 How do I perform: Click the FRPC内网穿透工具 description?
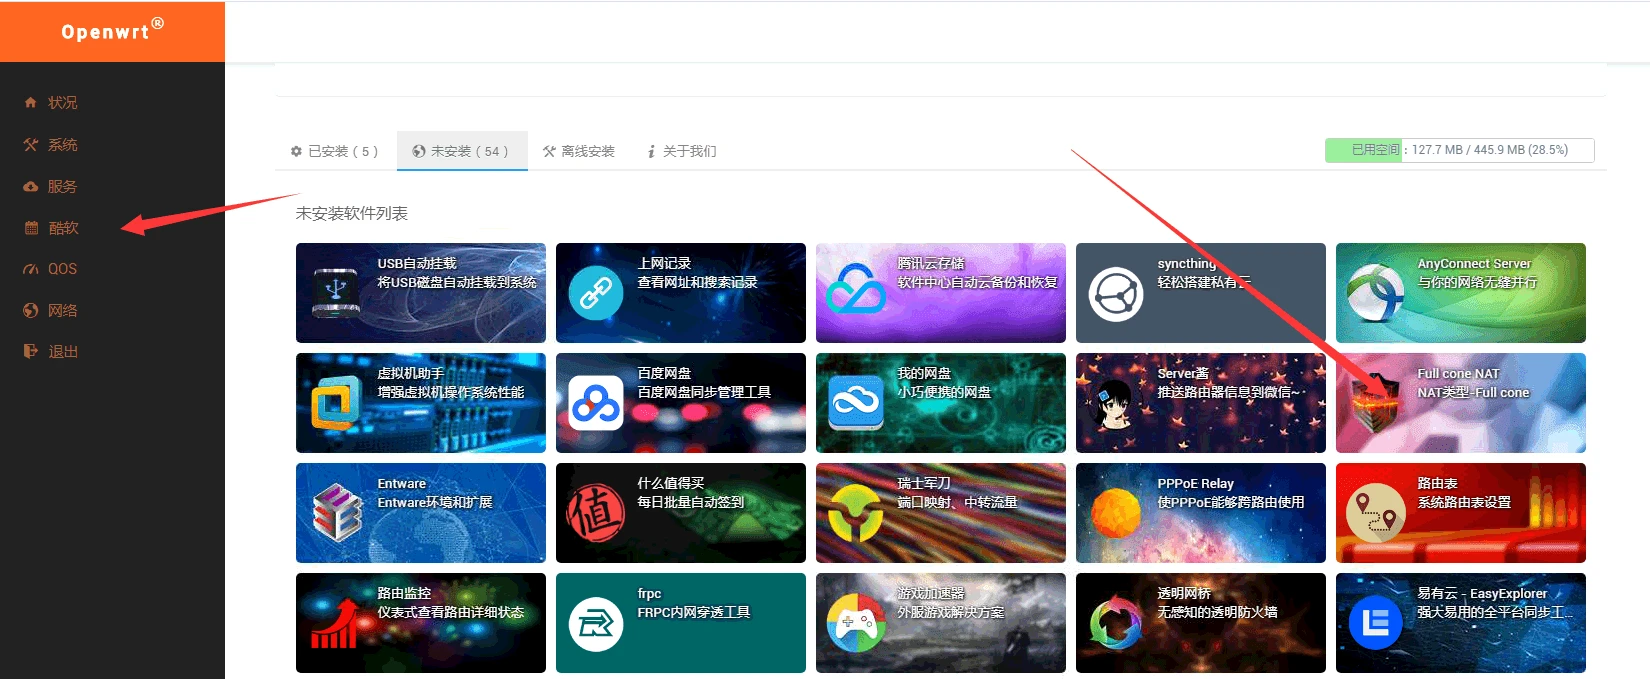694,613
